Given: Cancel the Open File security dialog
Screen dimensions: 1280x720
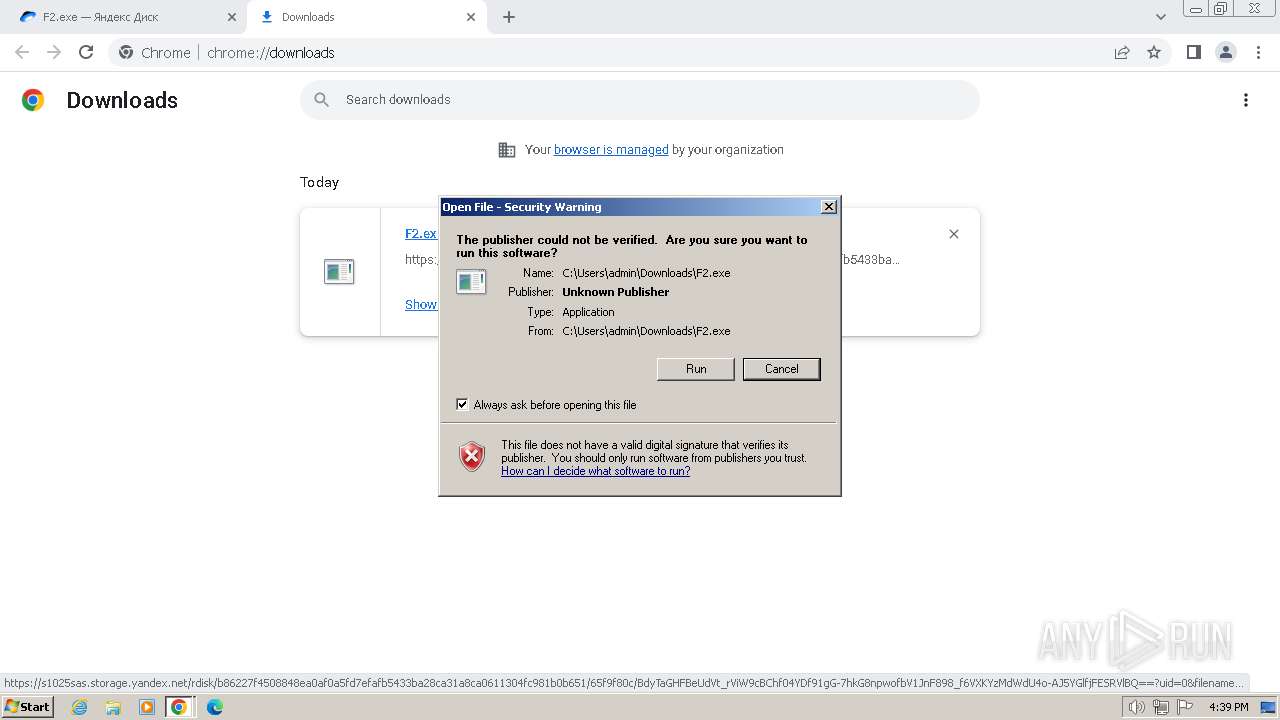Looking at the screenshot, I should 781,369.
